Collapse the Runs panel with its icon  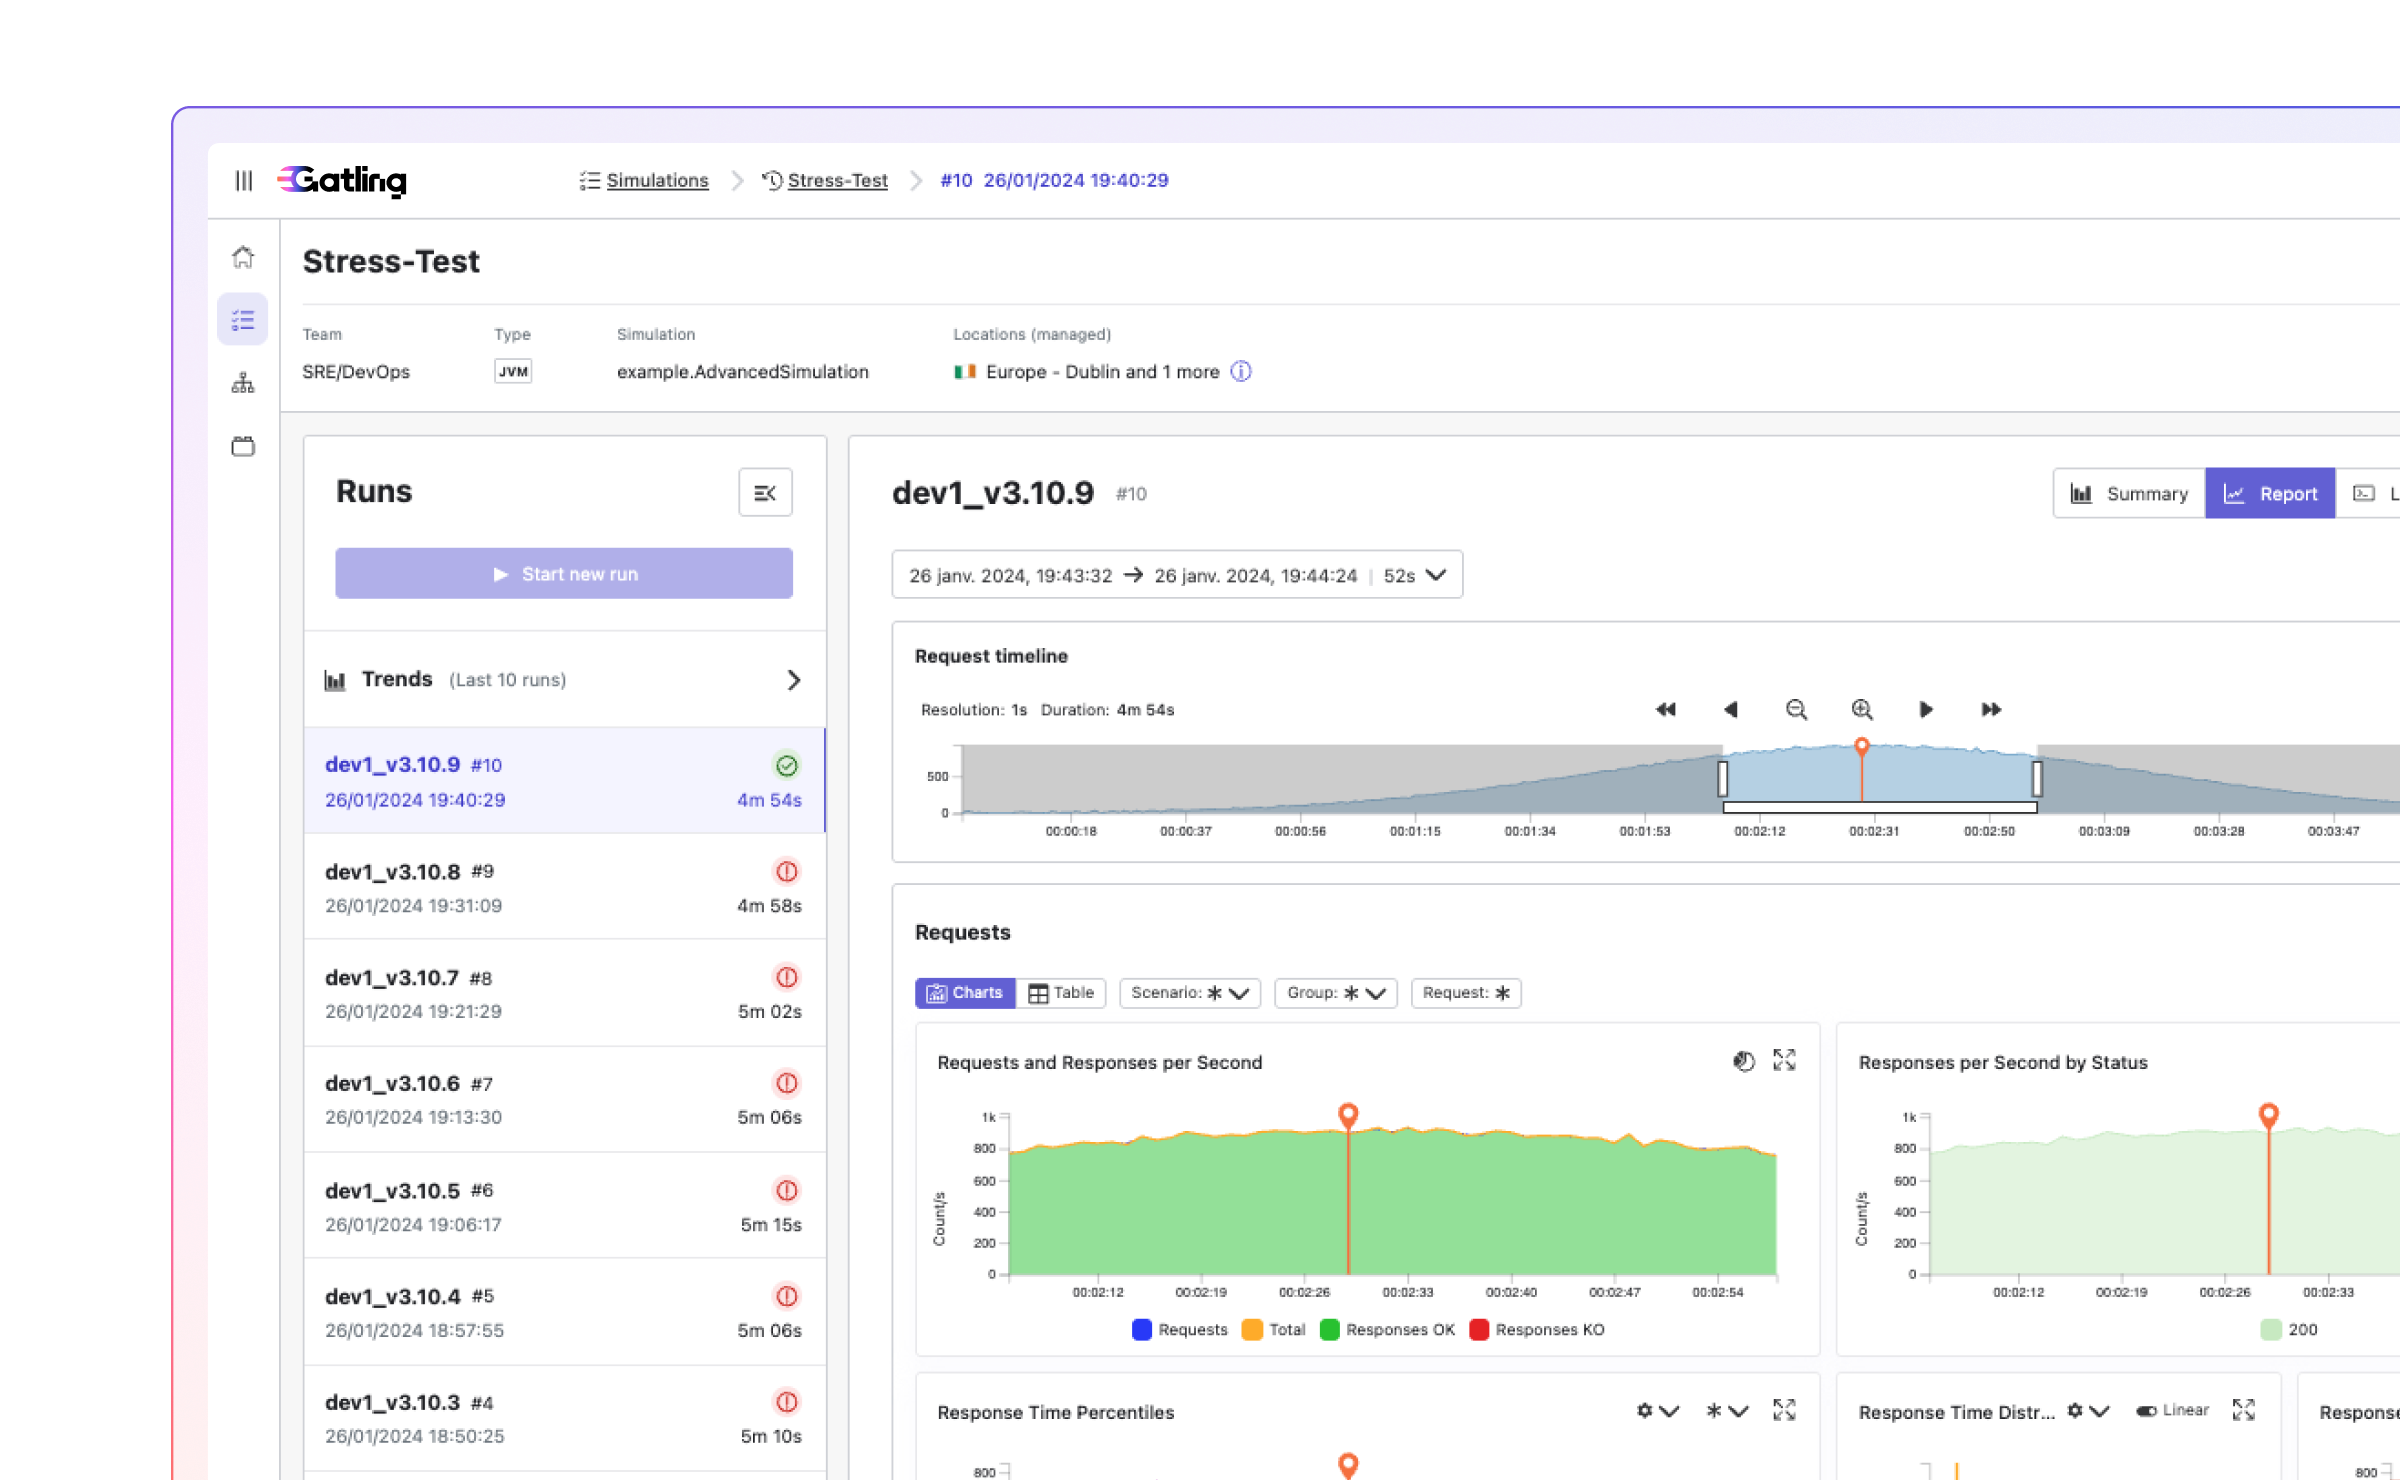[765, 492]
